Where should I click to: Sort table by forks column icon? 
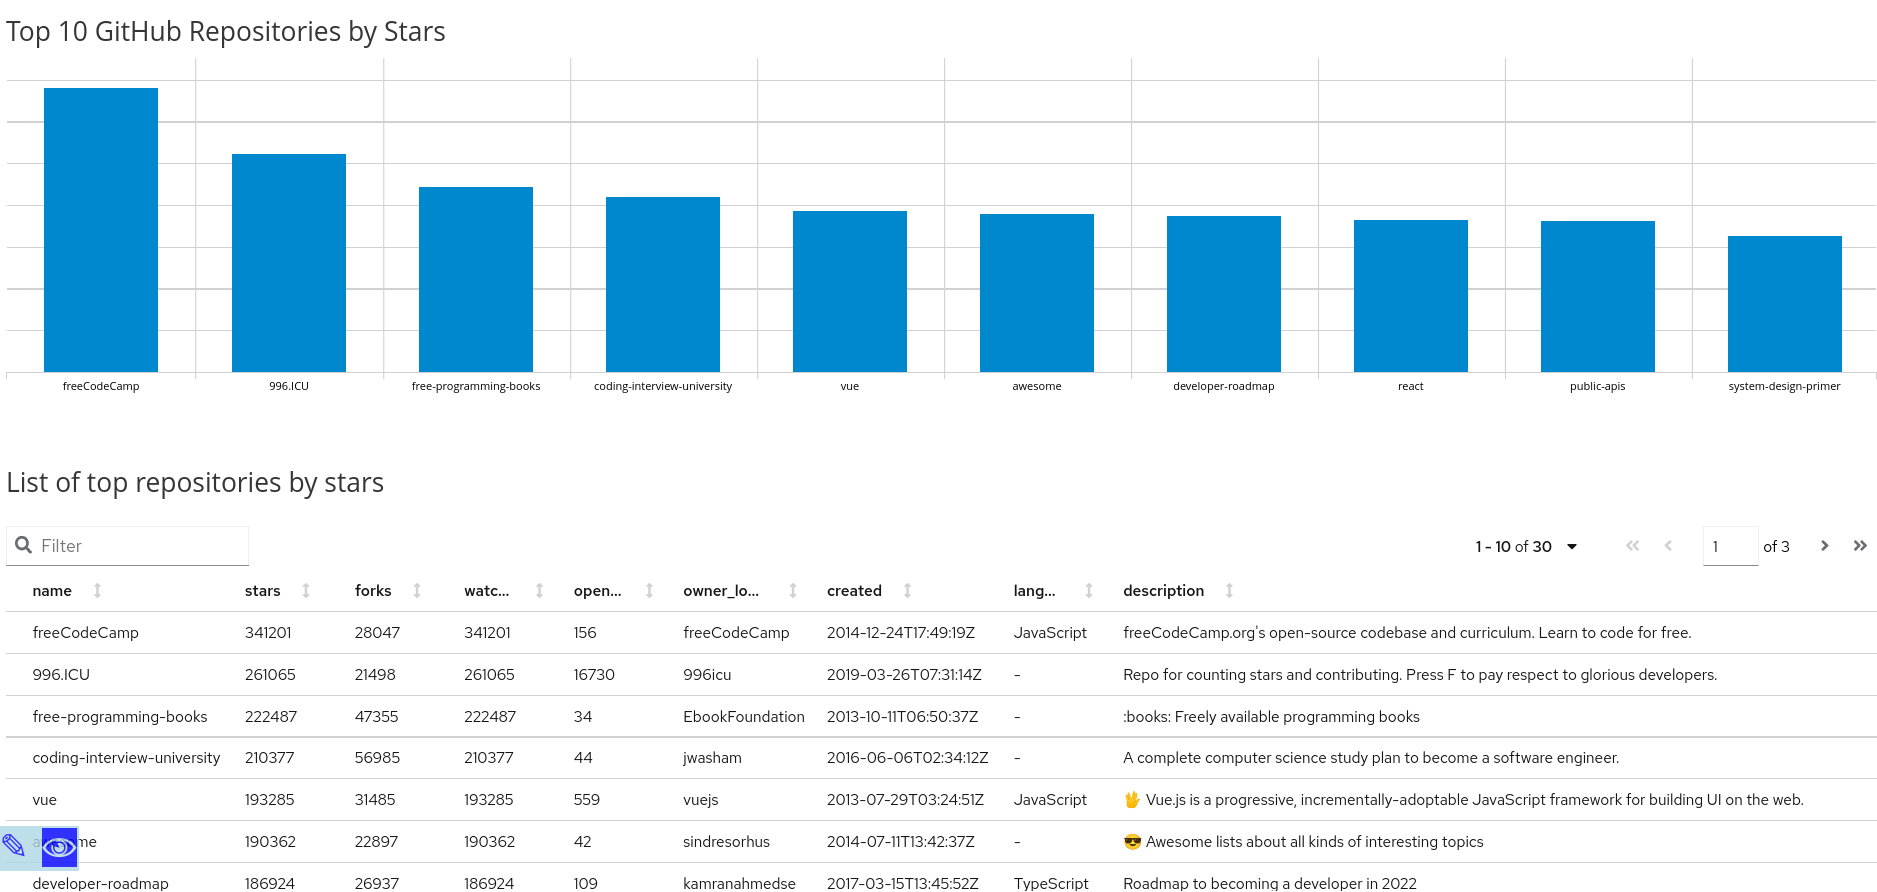click(417, 591)
